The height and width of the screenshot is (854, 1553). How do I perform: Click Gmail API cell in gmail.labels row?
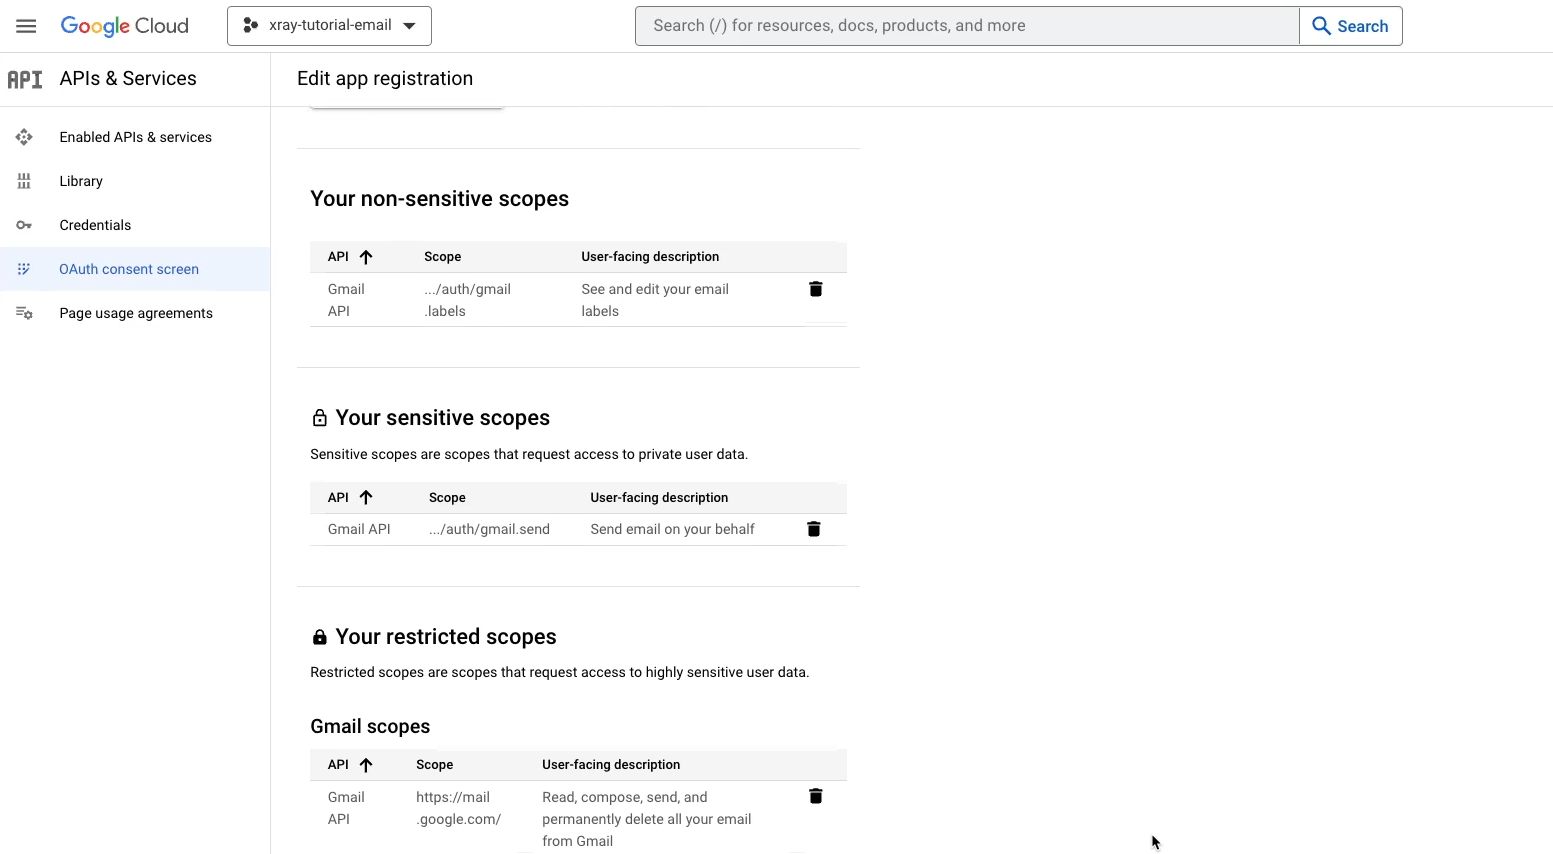pyautogui.click(x=346, y=300)
